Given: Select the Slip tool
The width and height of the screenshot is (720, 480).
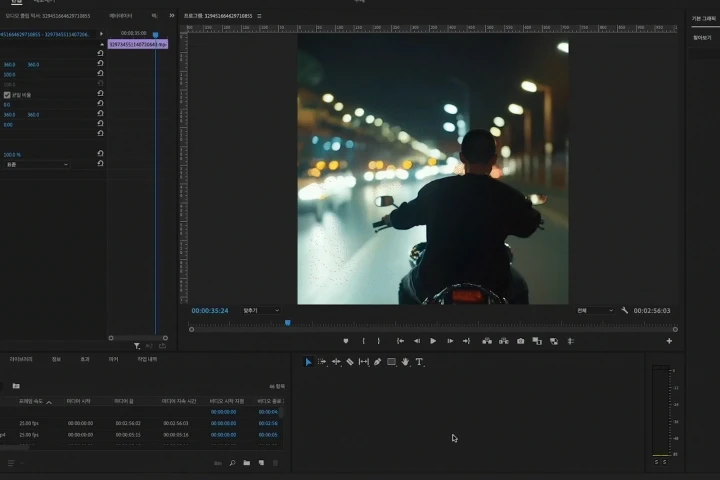Looking at the screenshot, I should 364,362.
